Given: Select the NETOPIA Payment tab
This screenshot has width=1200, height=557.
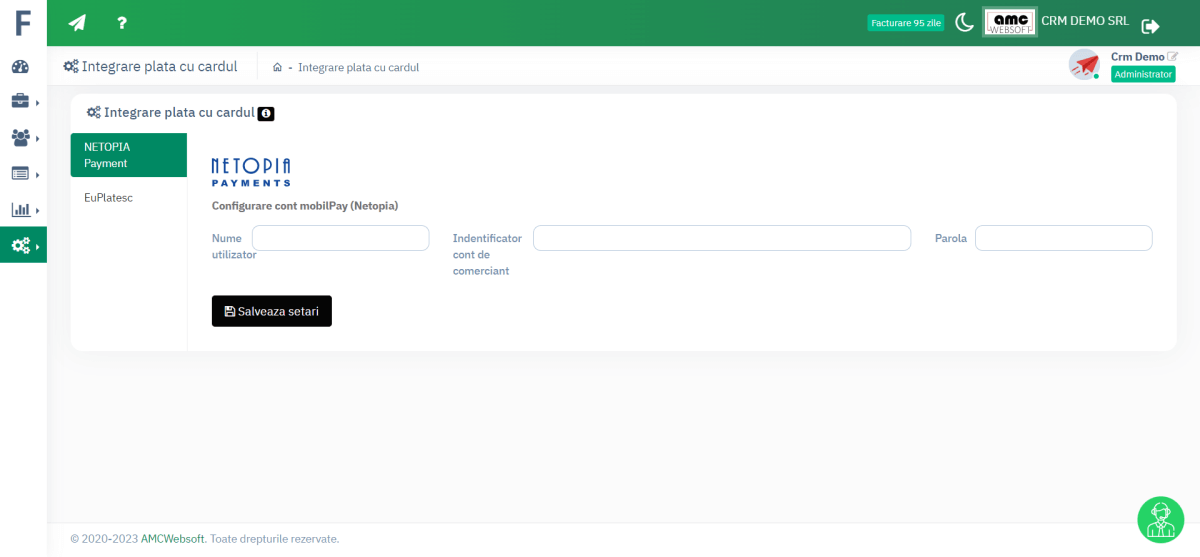Looking at the screenshot, I should (128, 155).
